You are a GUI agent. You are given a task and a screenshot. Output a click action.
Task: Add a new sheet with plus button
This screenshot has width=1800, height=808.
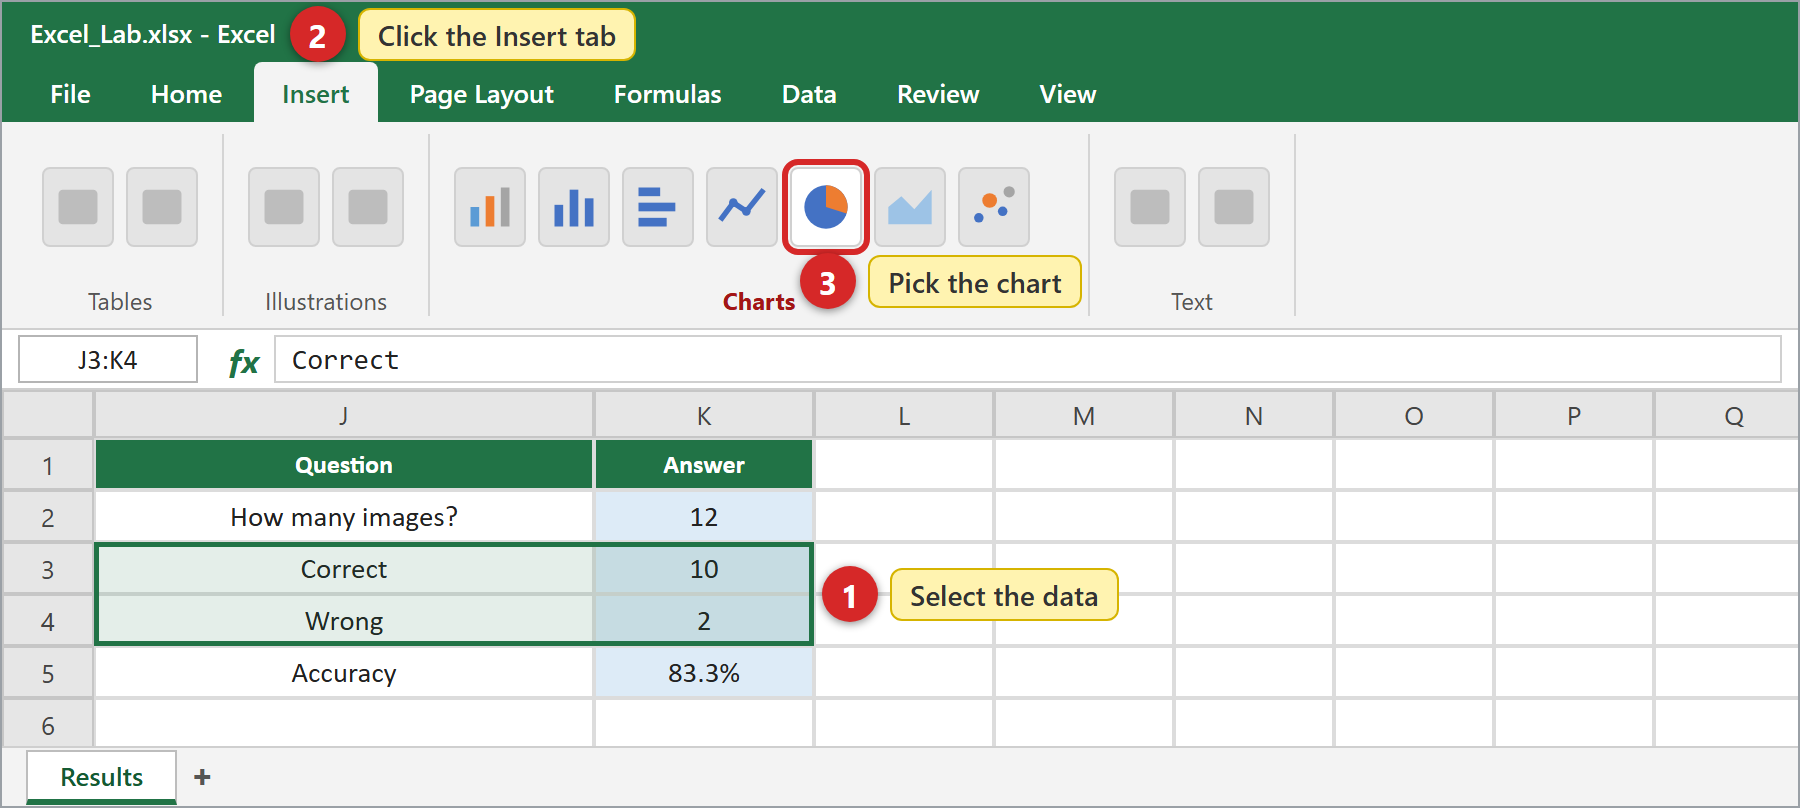click(x=202, y=777)
